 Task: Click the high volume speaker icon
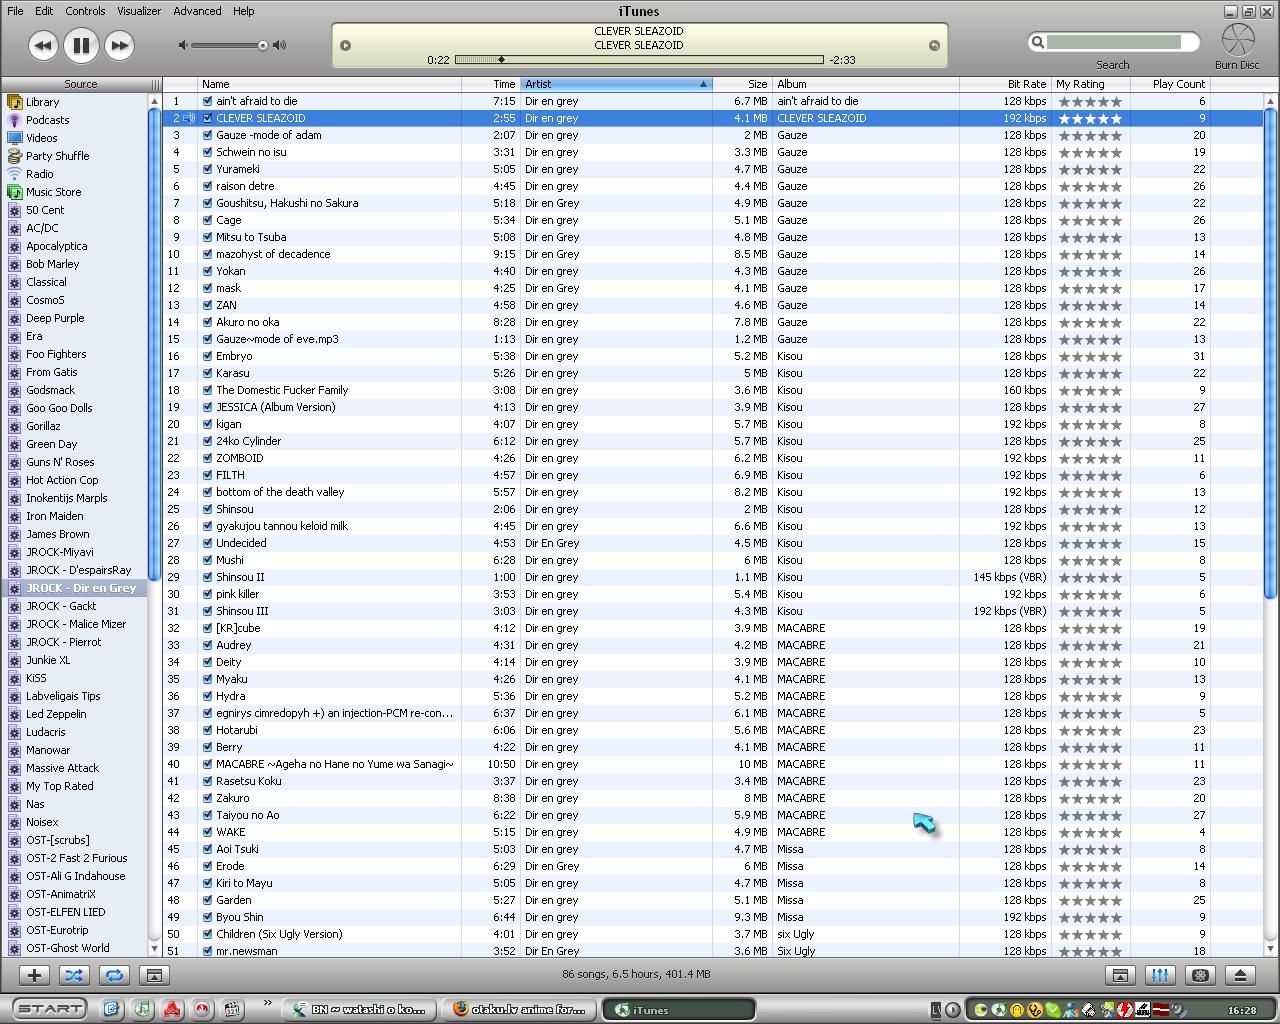click(279, 45)
